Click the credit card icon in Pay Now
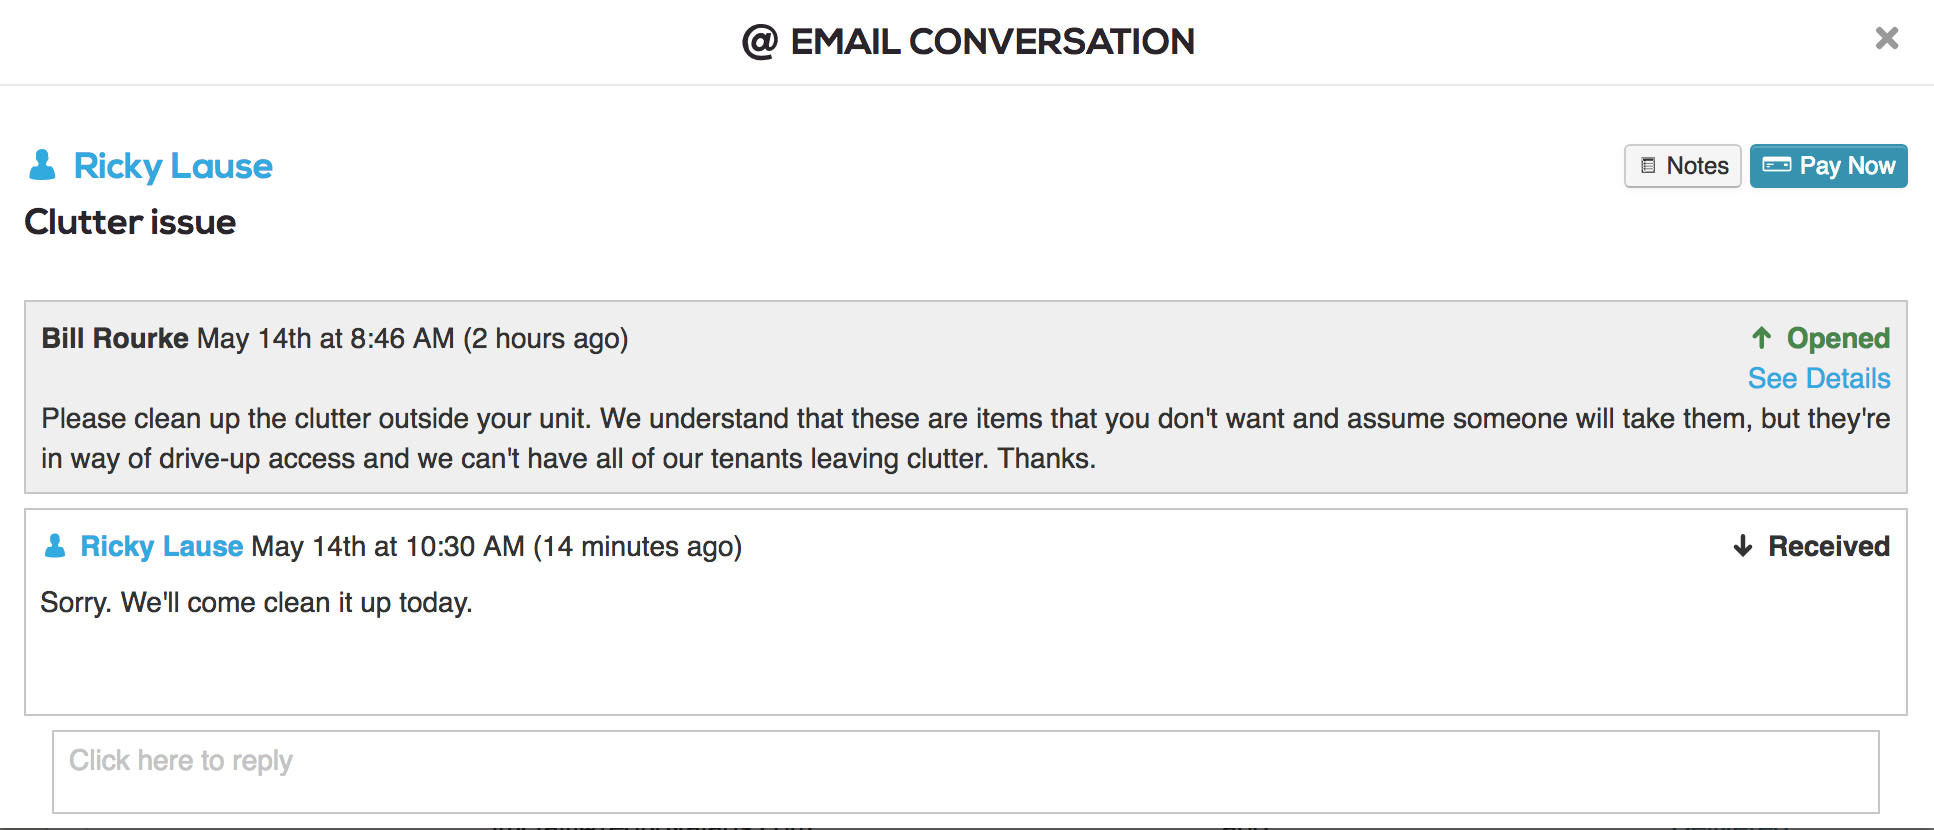This screenshot has height=830, width=1934. (x=1776, y=165)
